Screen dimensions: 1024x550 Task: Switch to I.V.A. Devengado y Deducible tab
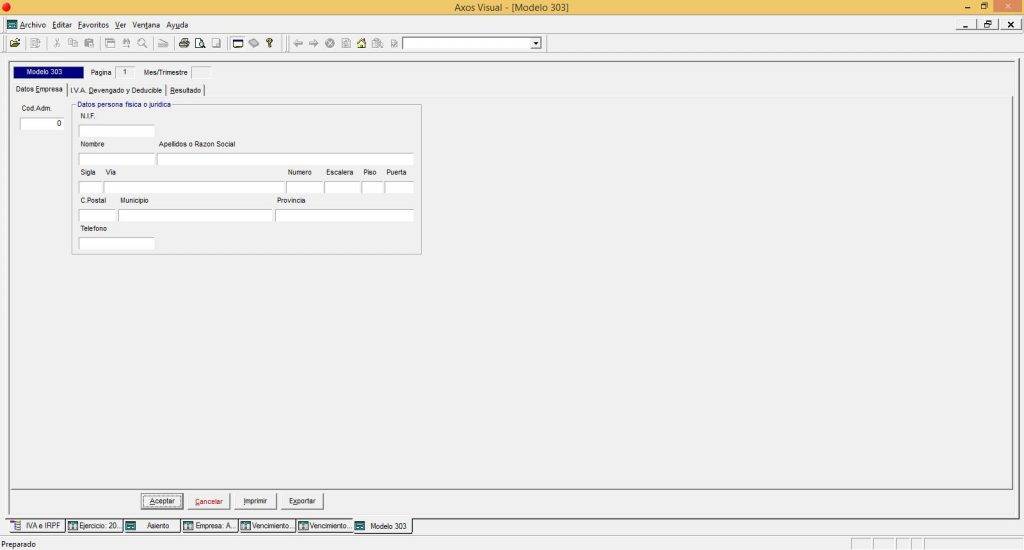[116, 90]
